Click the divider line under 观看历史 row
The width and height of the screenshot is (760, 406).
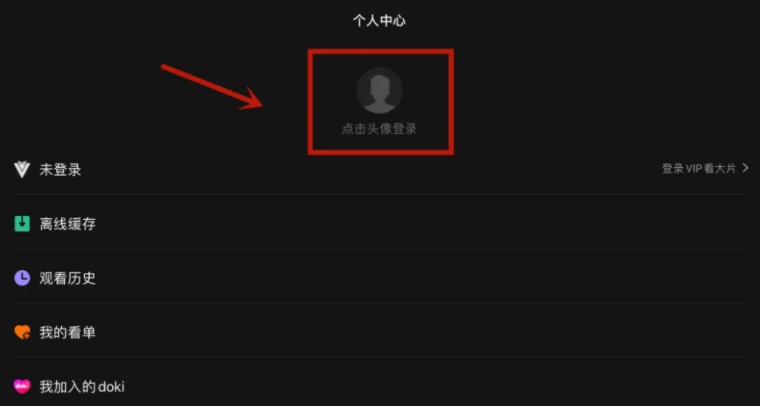380,303
